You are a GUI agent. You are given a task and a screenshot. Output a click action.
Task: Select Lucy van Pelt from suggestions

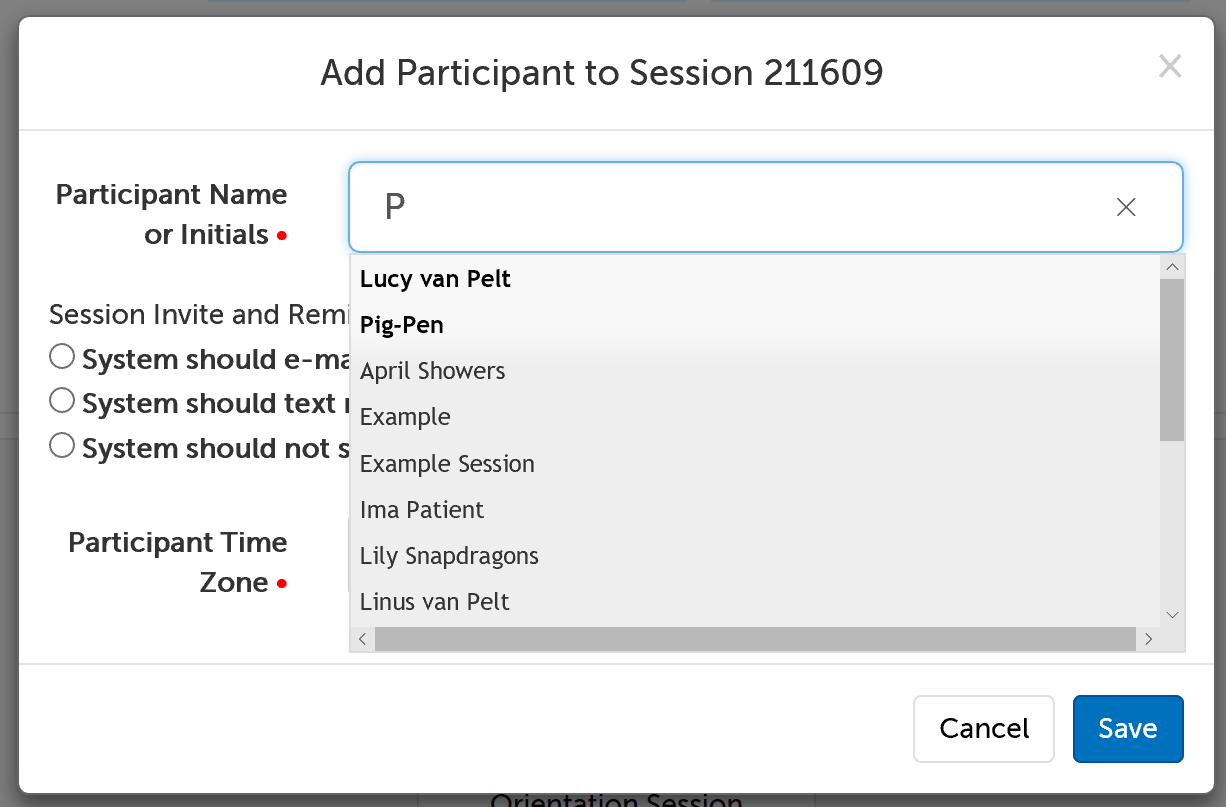(x=435, y=279)
